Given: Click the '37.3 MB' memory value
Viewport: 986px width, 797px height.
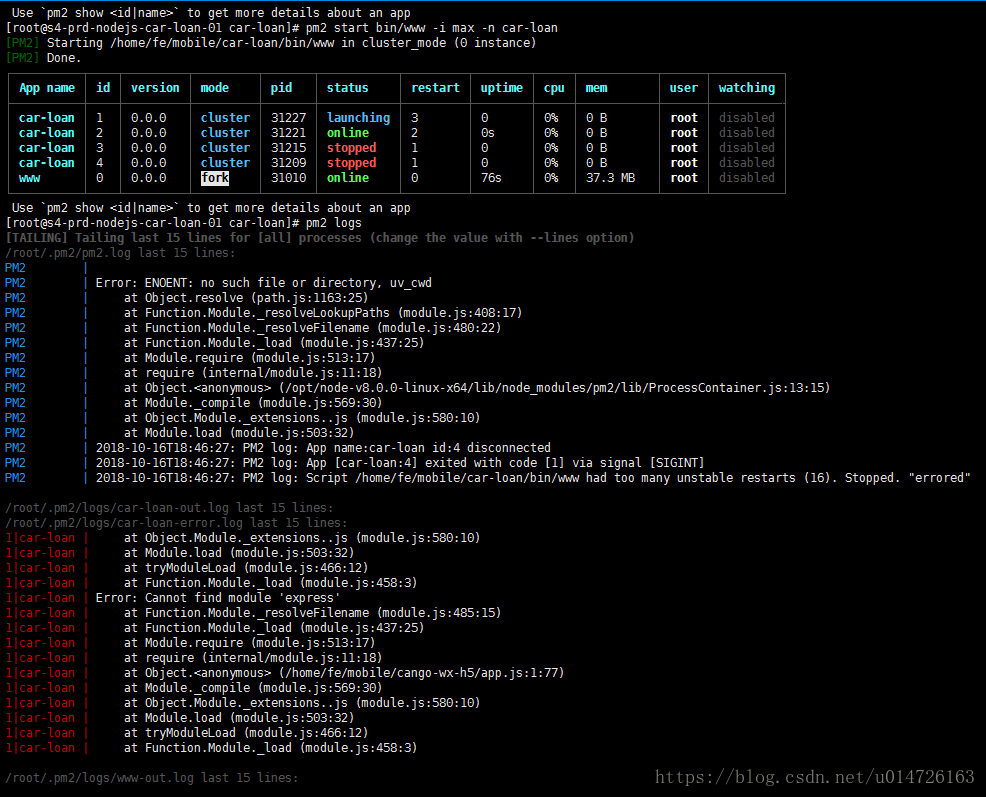Looking at the screenshot, I should [610, 178].
